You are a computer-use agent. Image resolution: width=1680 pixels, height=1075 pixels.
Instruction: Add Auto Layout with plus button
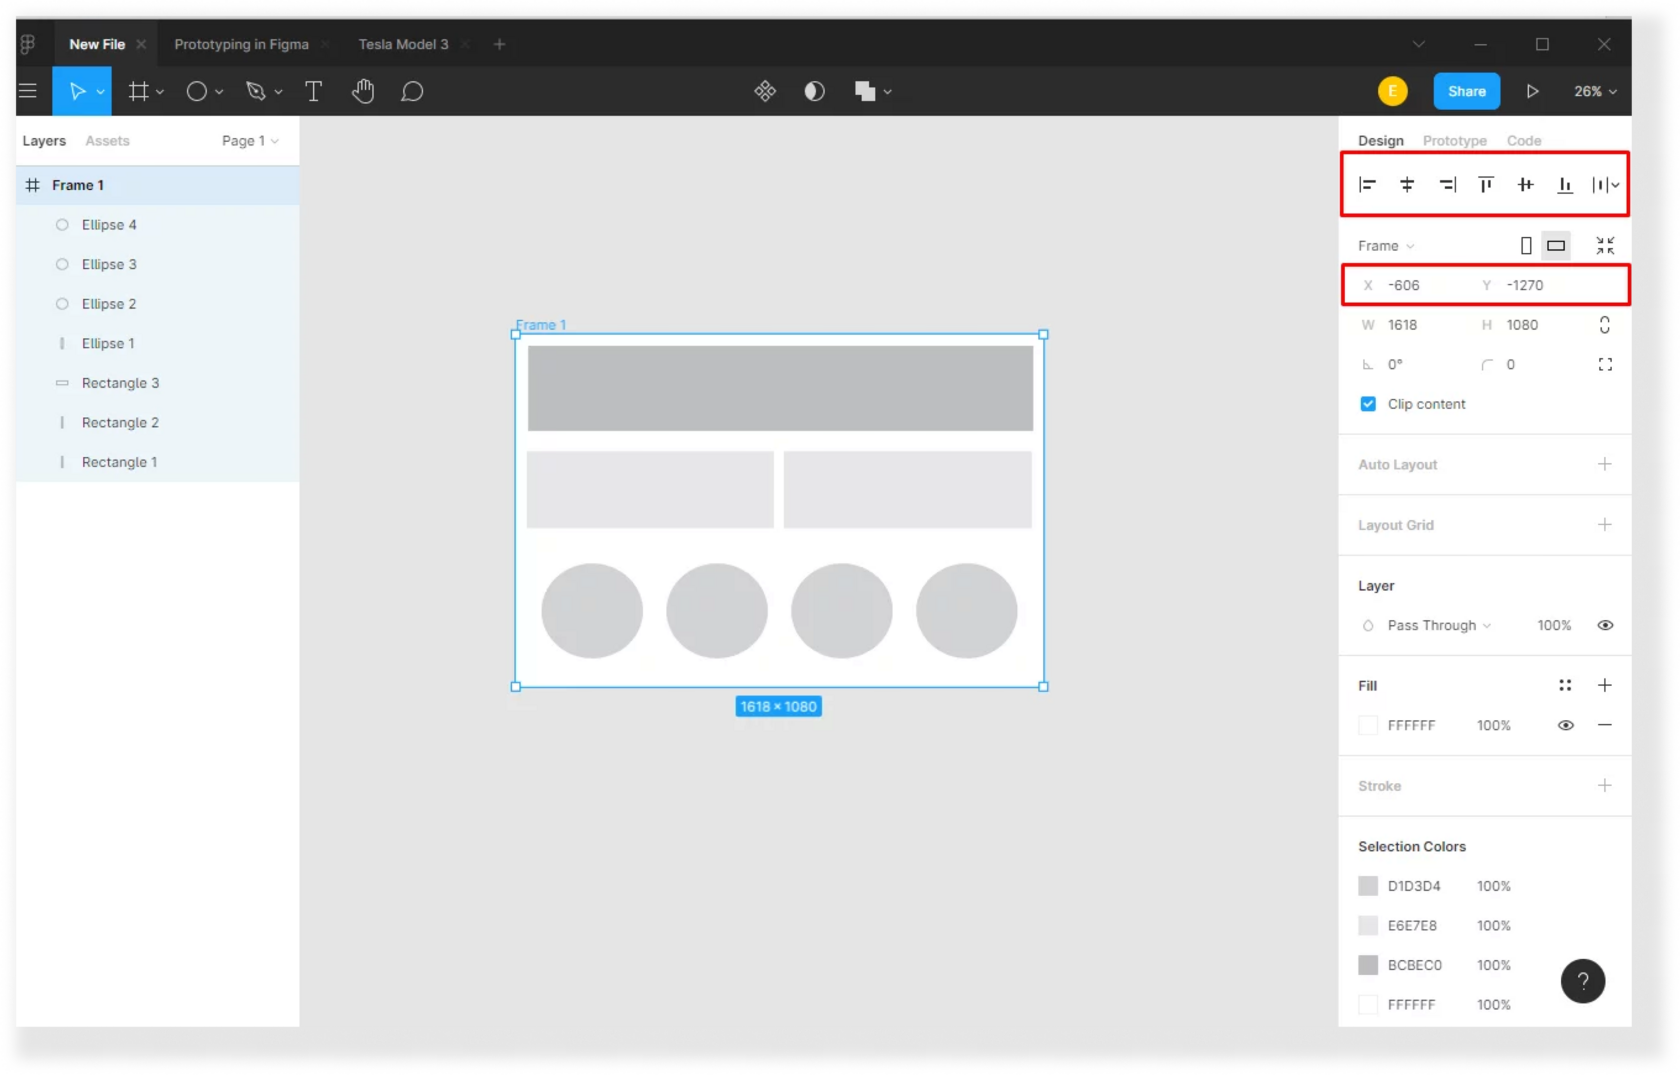tap(1604, 464)
